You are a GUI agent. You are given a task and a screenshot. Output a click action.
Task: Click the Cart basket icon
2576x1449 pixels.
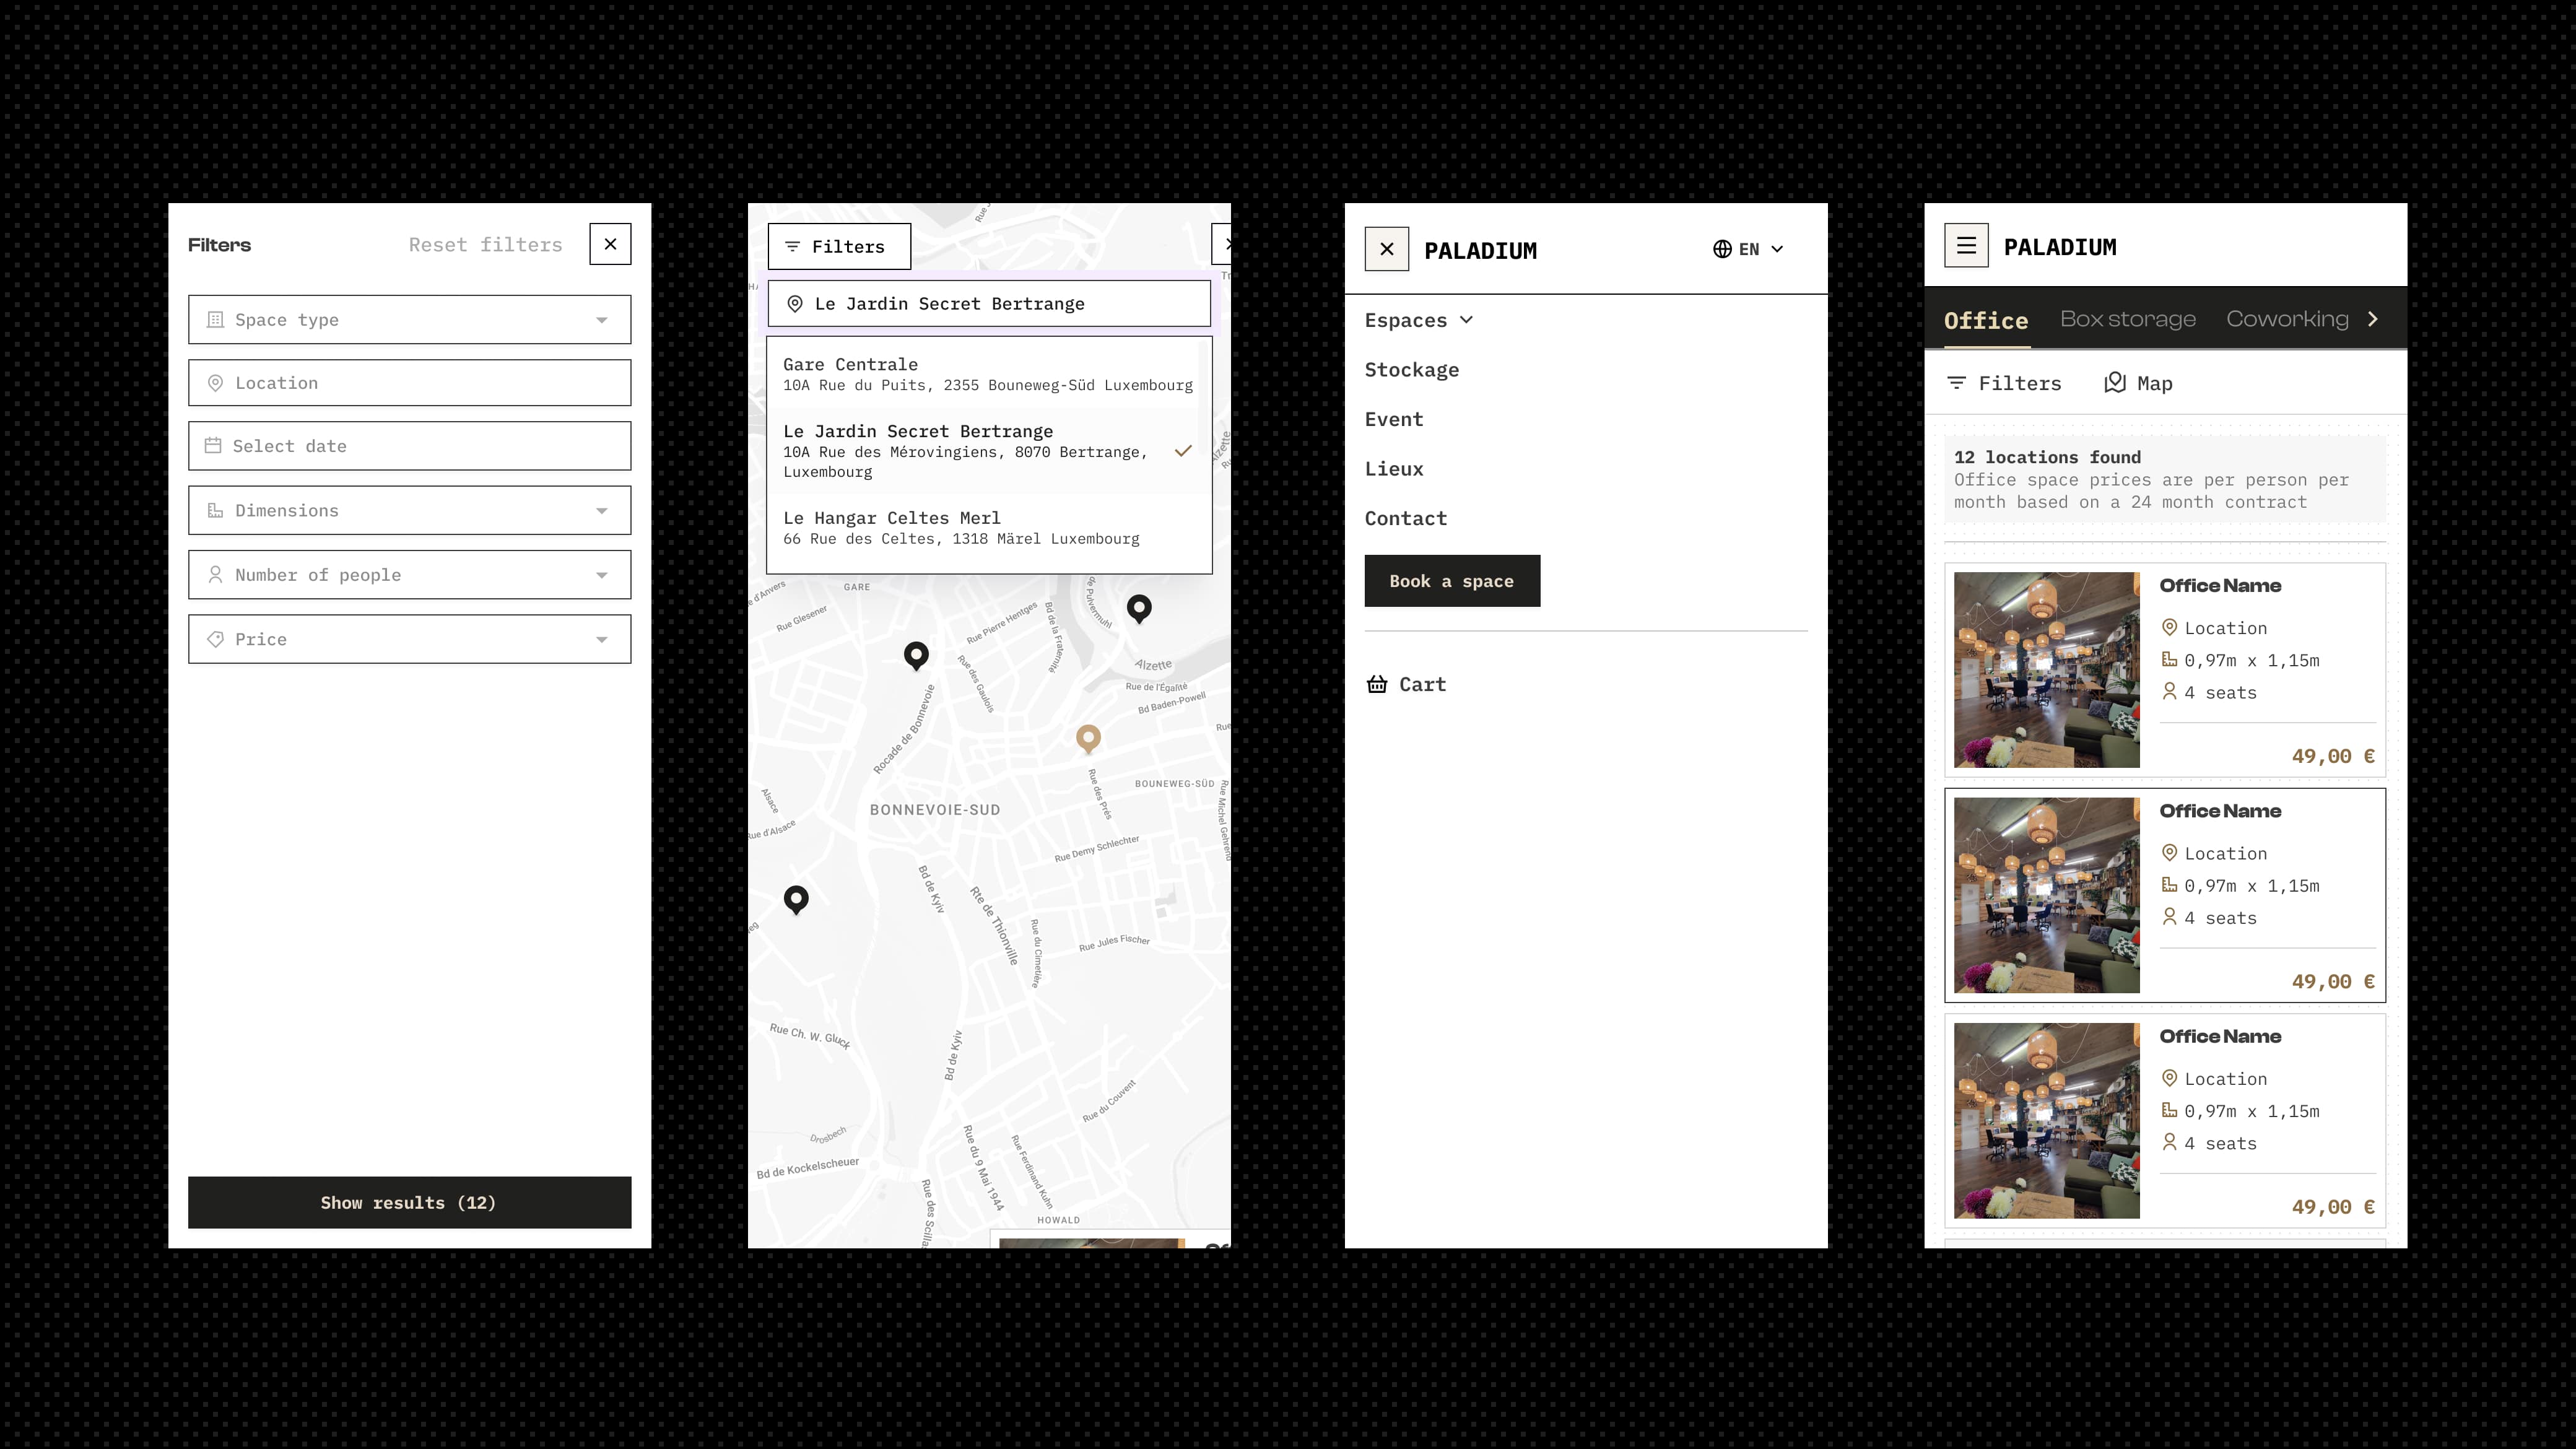click(1377, 684)
